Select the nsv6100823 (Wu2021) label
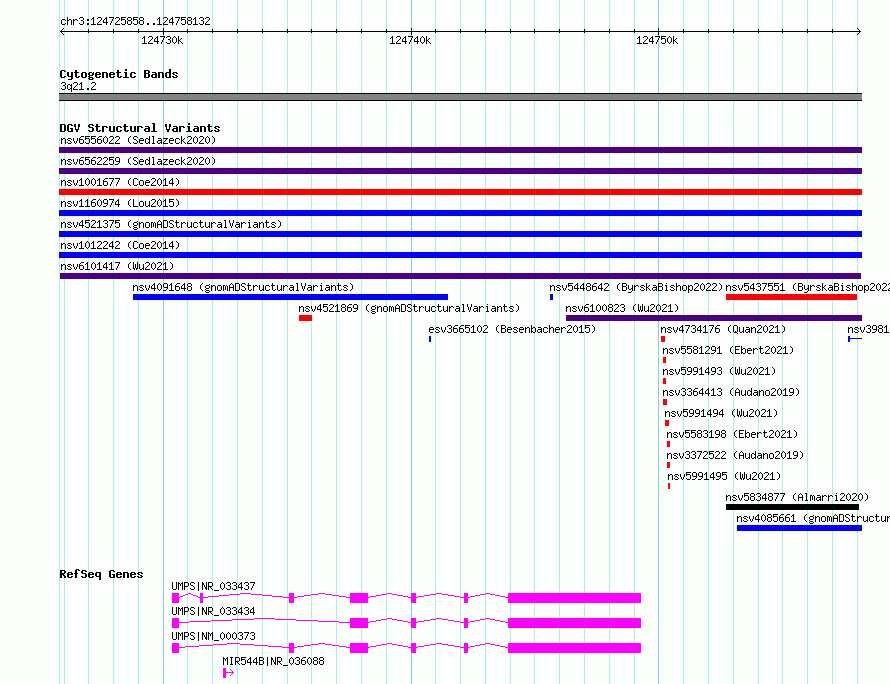890x684 pixels. pyautogui.click(x=622, y=308)
